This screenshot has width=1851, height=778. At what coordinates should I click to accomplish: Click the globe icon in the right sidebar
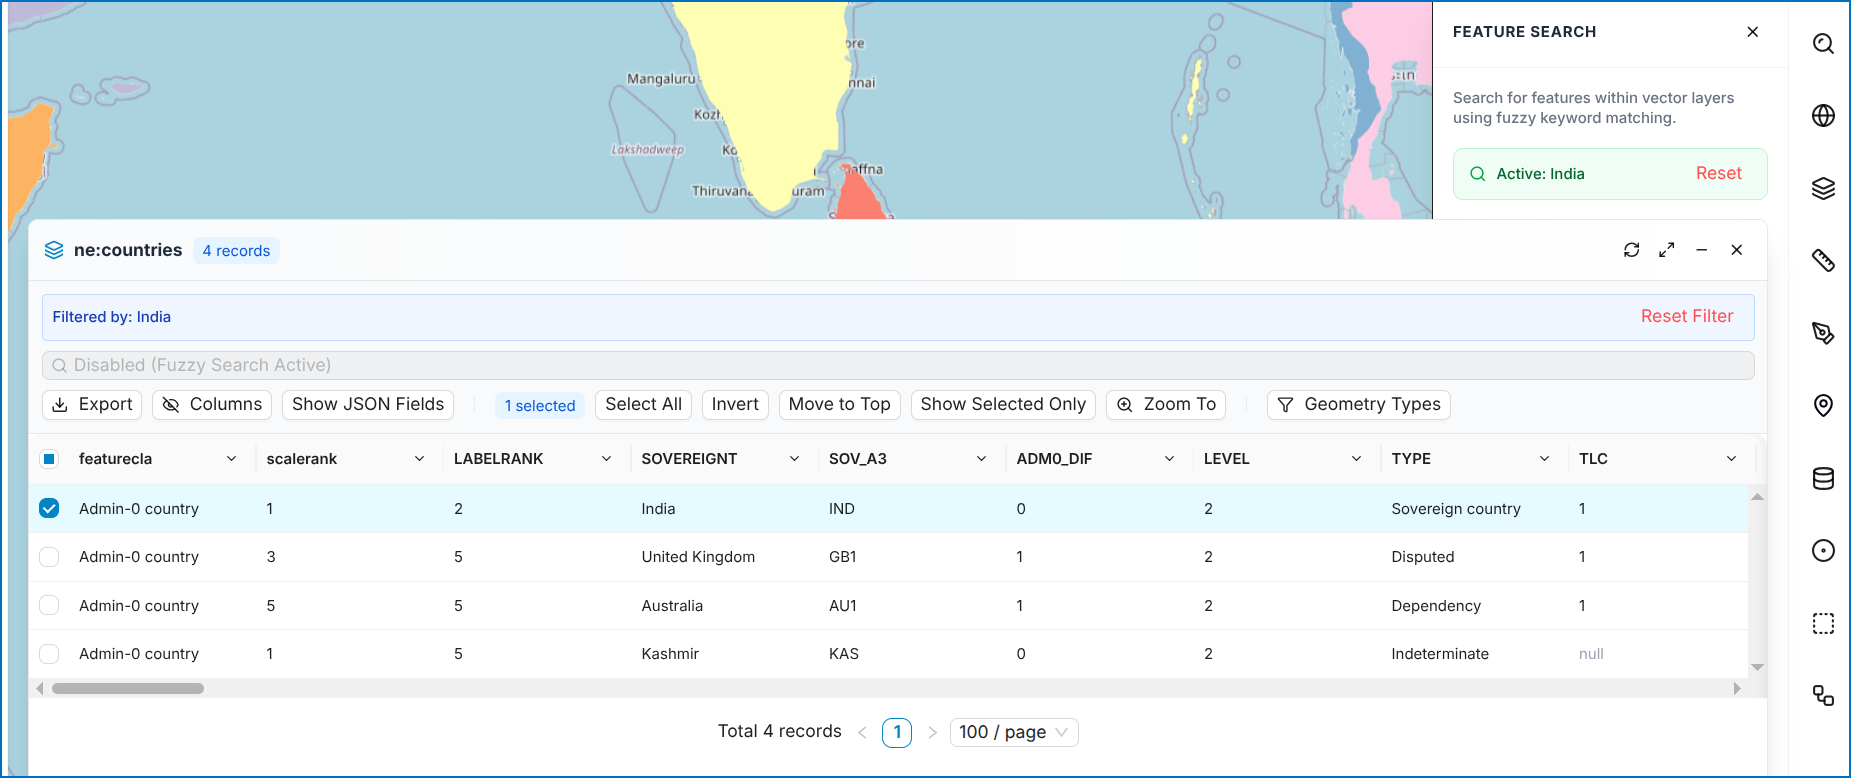click(x=1823, y=116)
